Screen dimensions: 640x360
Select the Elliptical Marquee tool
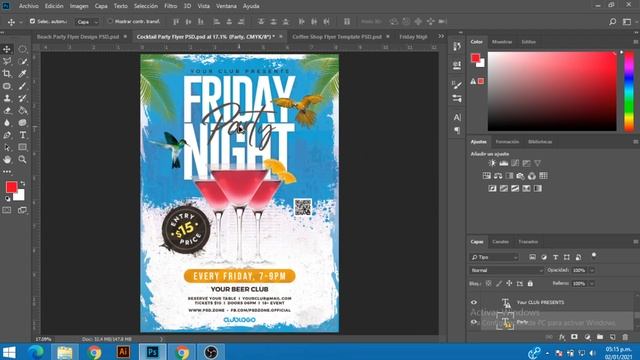point(22,49)
